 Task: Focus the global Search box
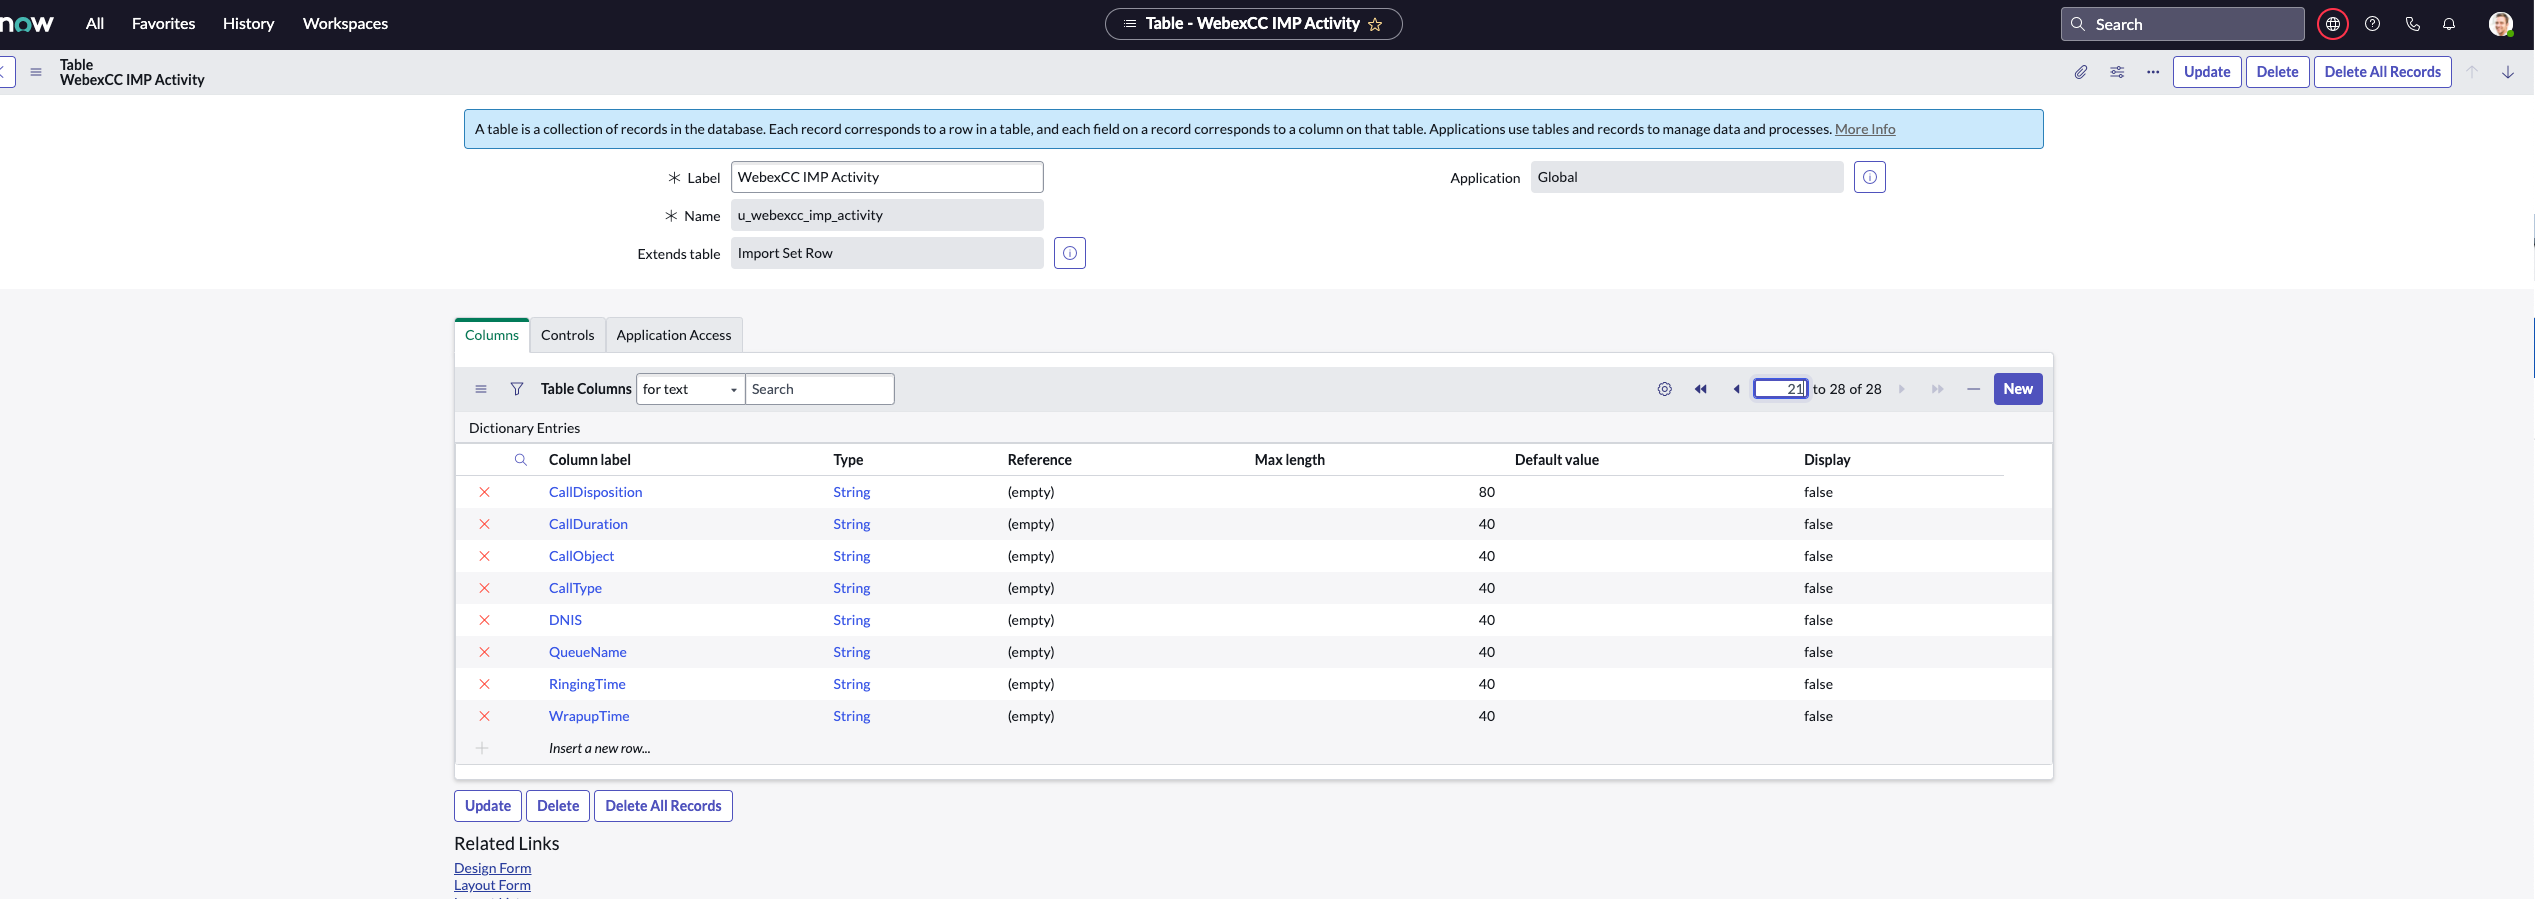point(2182,24)
